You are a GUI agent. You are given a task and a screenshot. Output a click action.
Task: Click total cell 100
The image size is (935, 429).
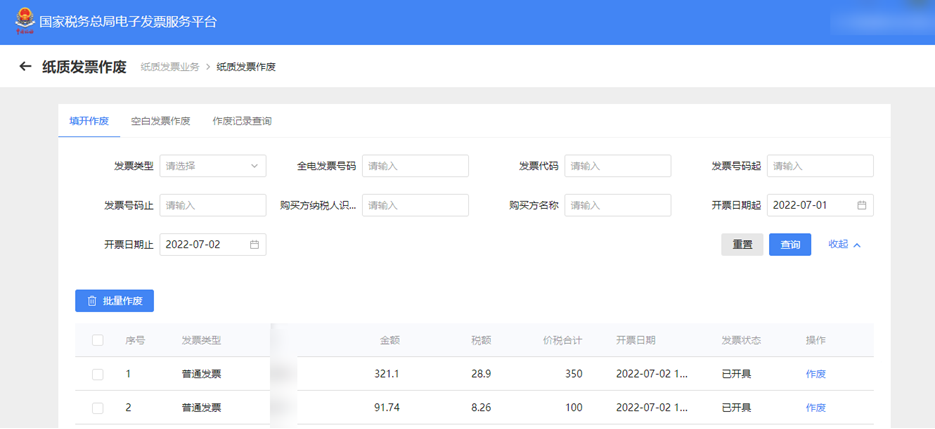coord(574,408)
